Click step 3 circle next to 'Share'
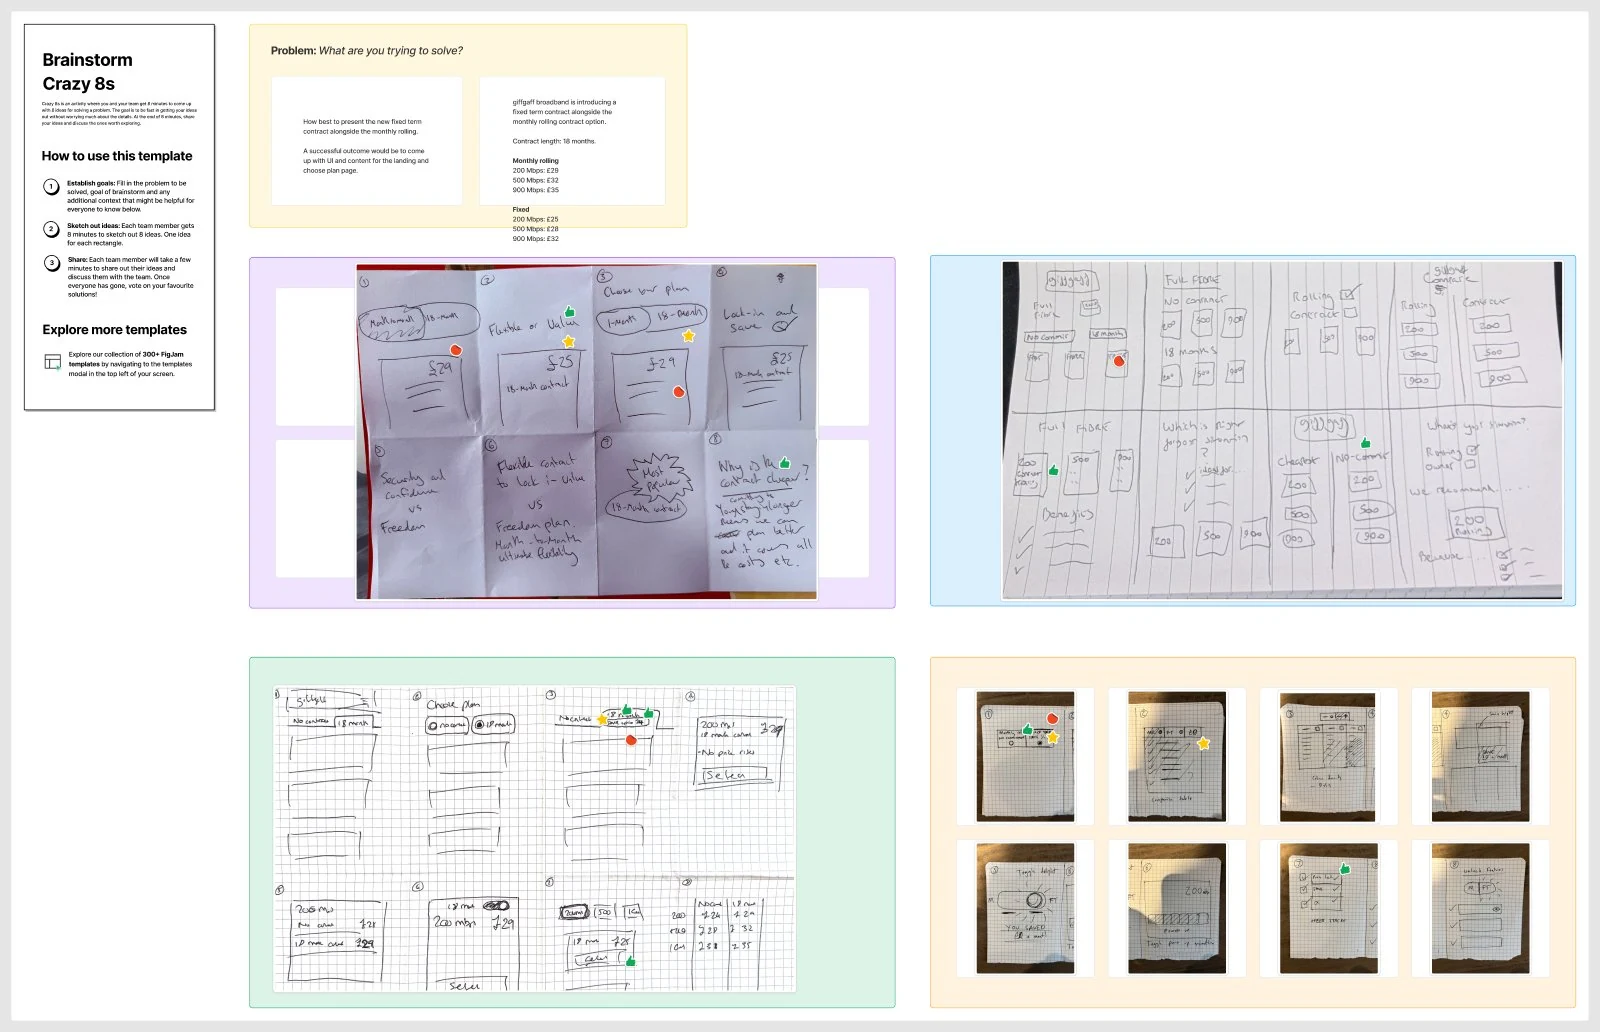This screenshot has width=1600, height=1032. (52, 263)
